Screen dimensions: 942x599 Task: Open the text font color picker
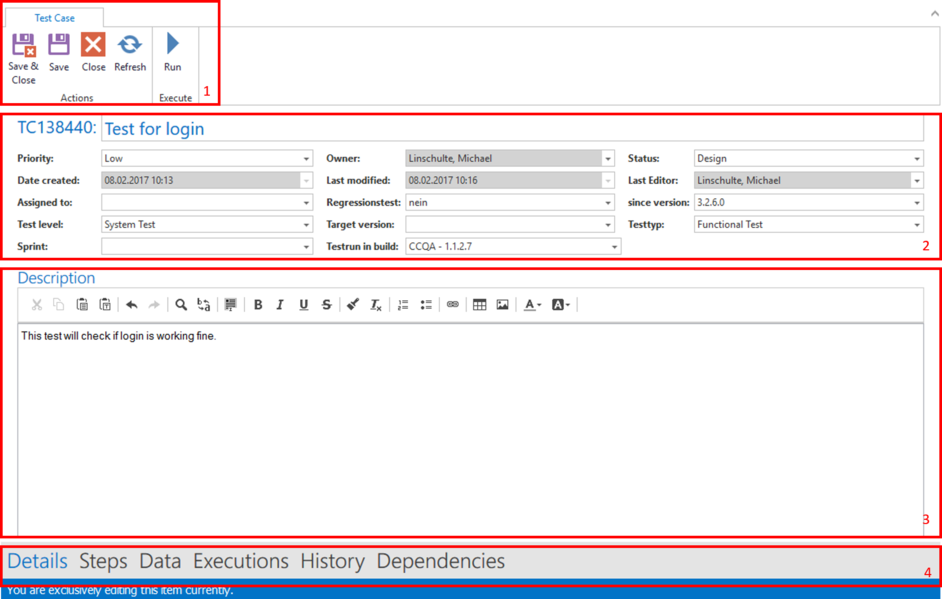[x=533, y=305]
